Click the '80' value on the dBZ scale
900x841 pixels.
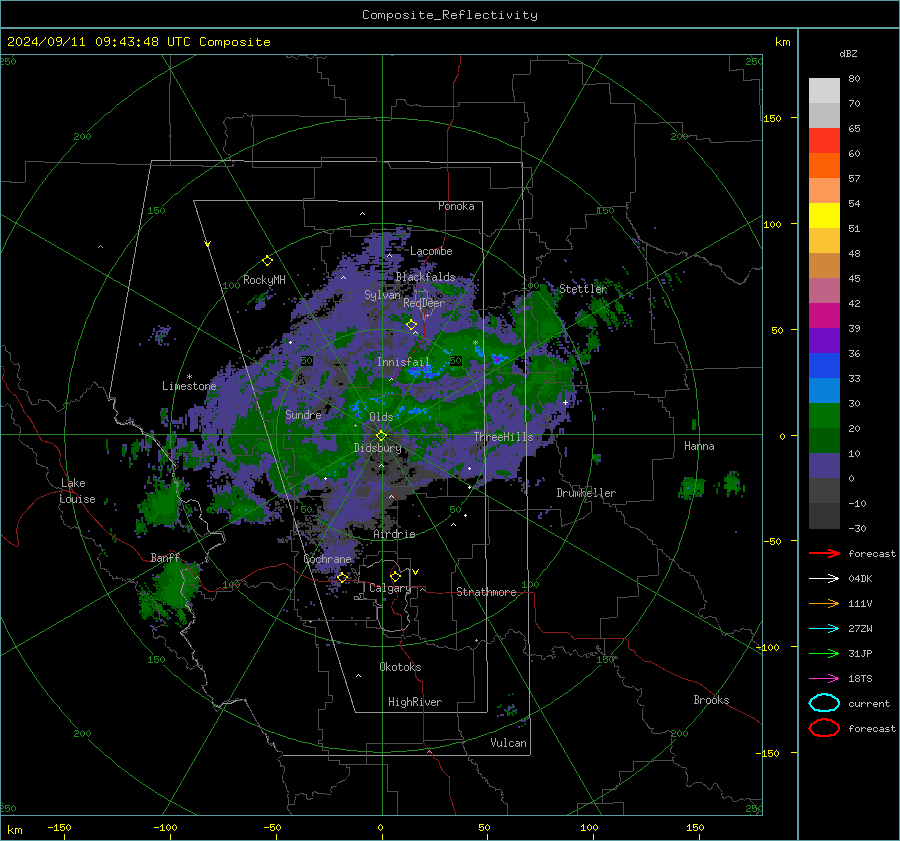point(854,79)
